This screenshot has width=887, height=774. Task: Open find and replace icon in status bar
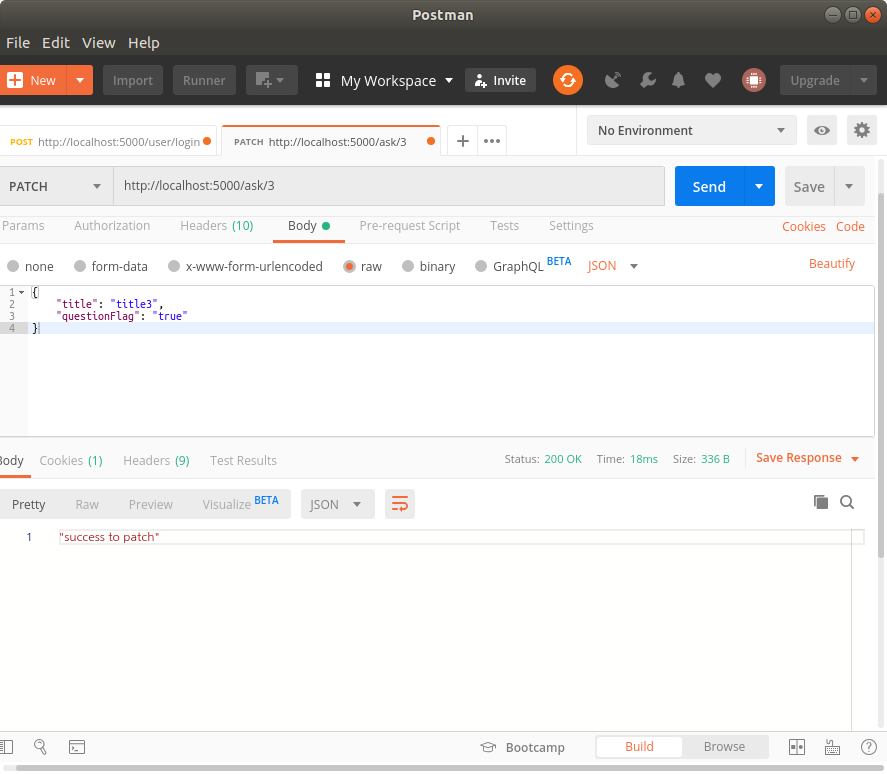coord(40,747)
